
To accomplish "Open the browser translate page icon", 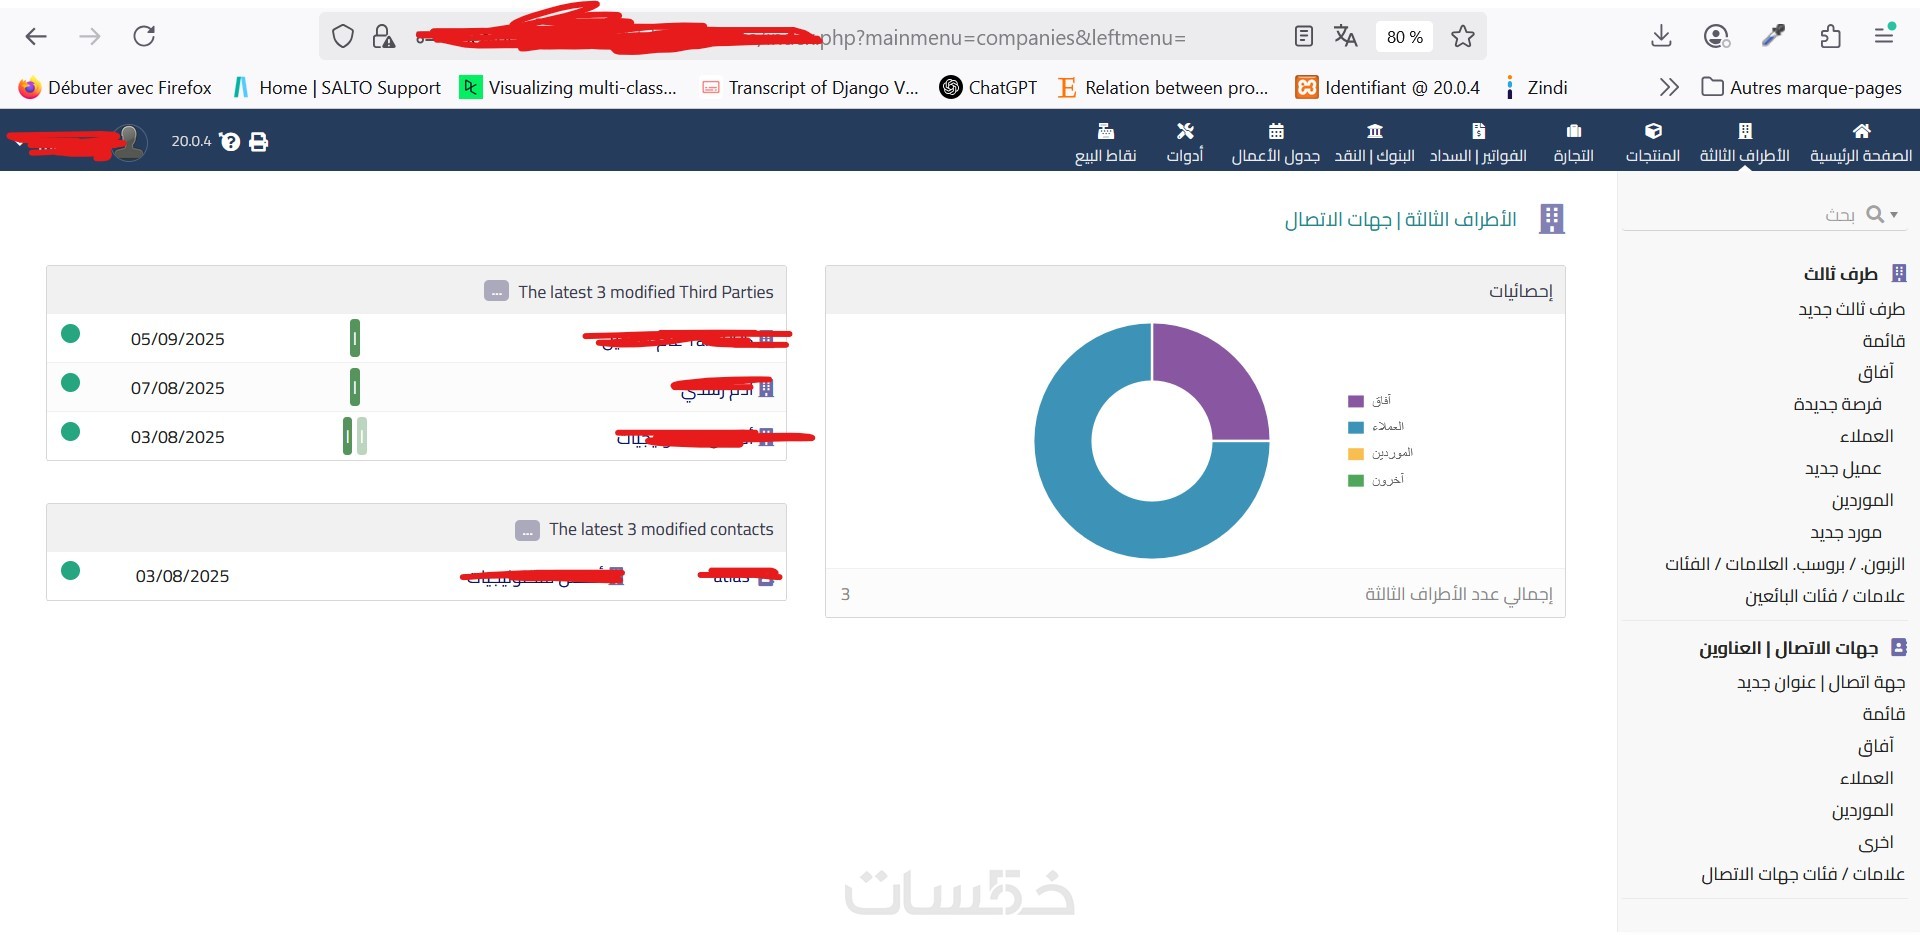I will click(1346, 37).
